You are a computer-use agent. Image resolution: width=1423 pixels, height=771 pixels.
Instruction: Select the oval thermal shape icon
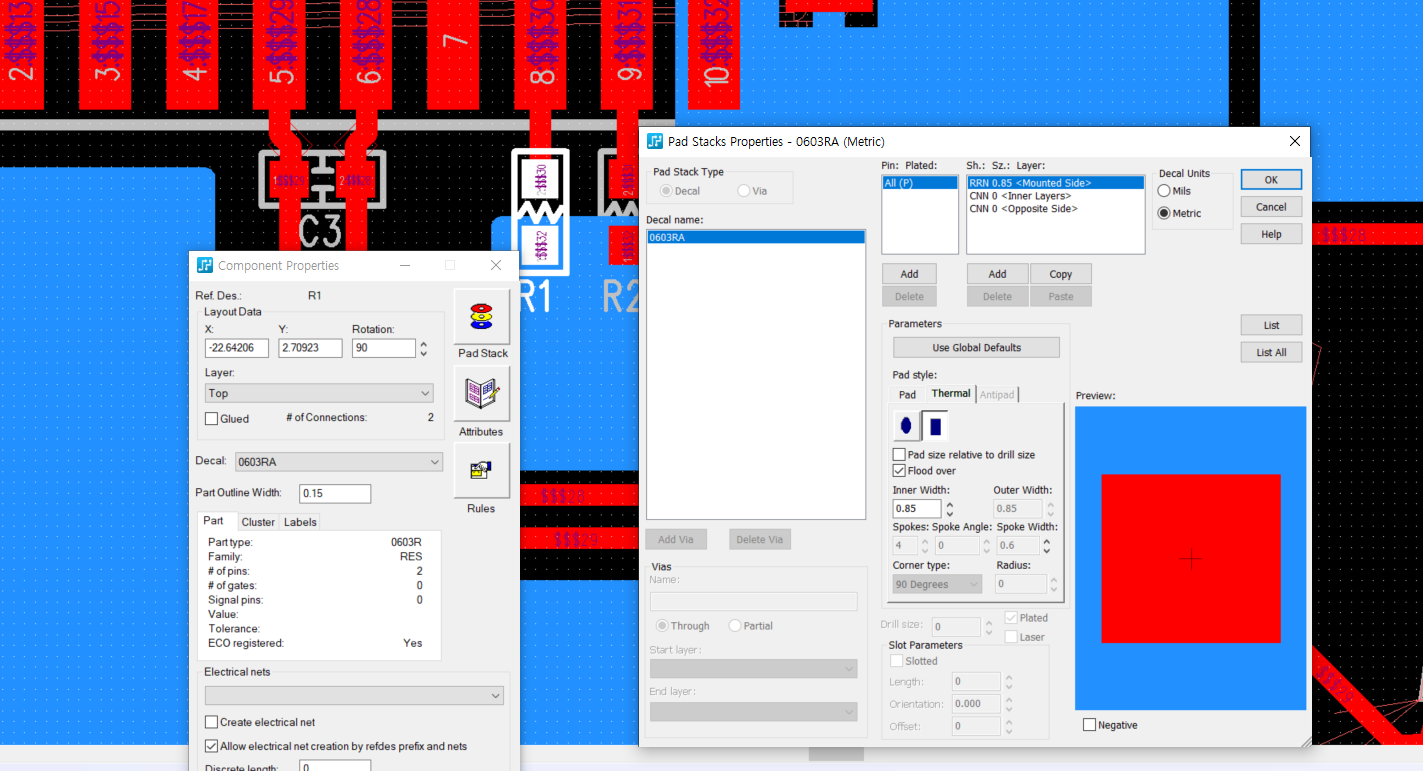[x=906, y=426]
